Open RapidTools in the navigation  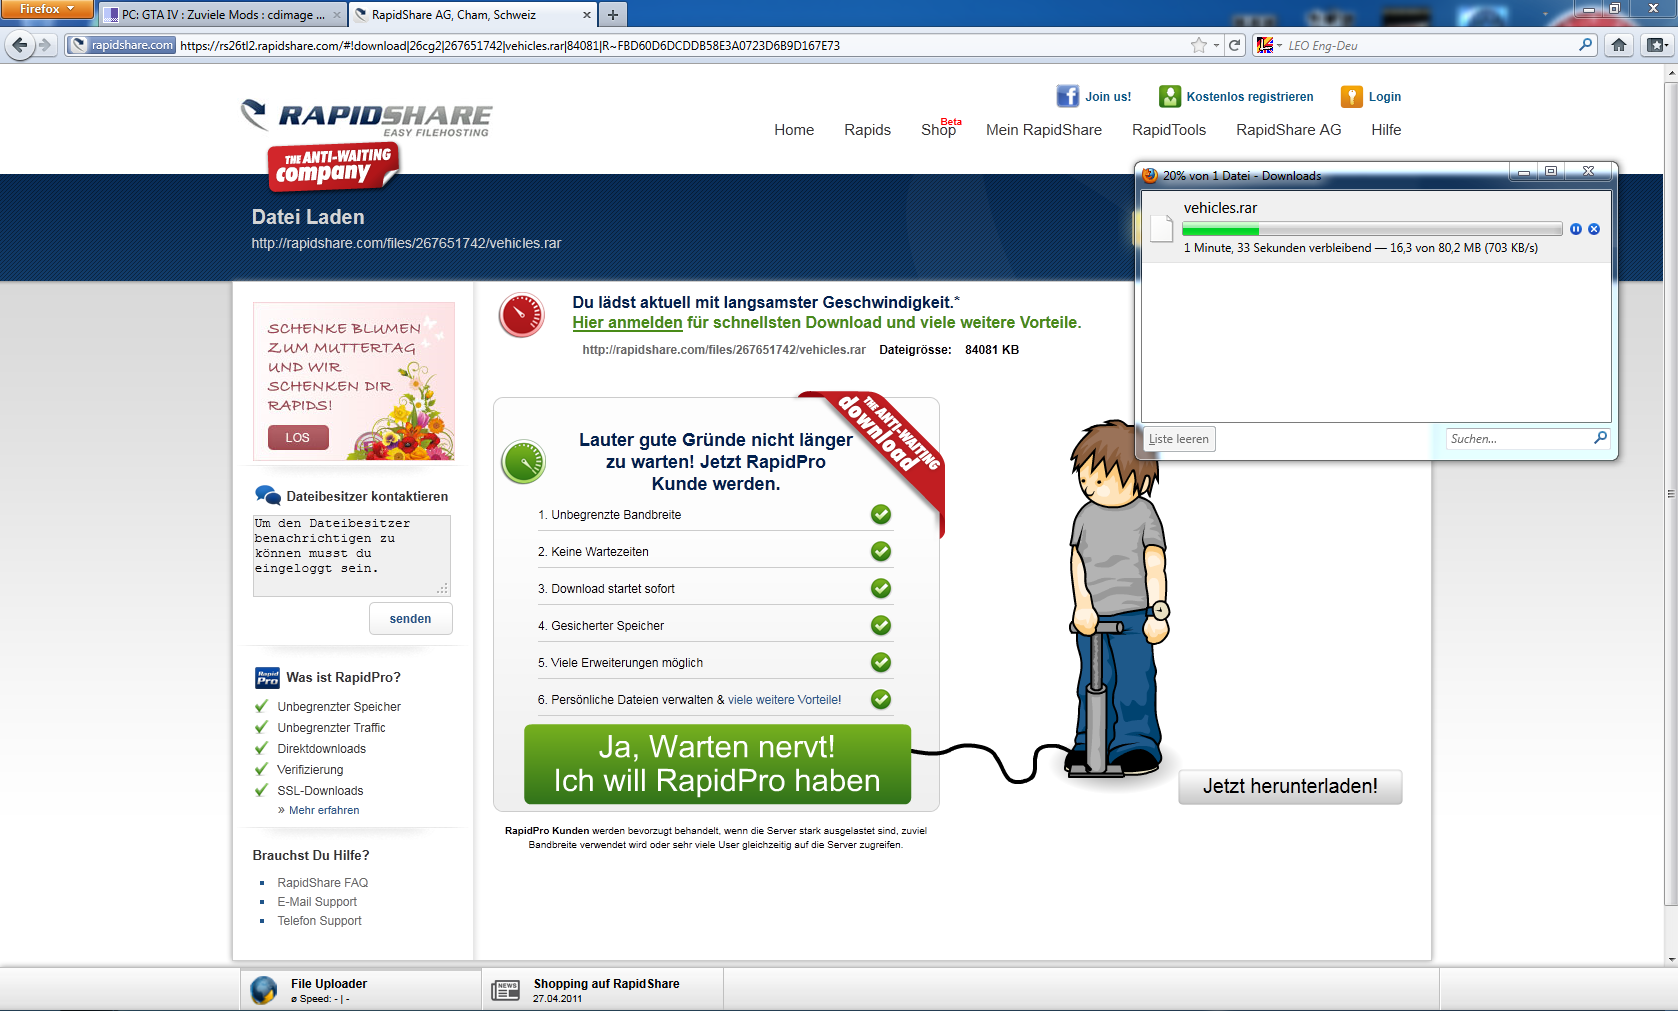(1169, 130)
